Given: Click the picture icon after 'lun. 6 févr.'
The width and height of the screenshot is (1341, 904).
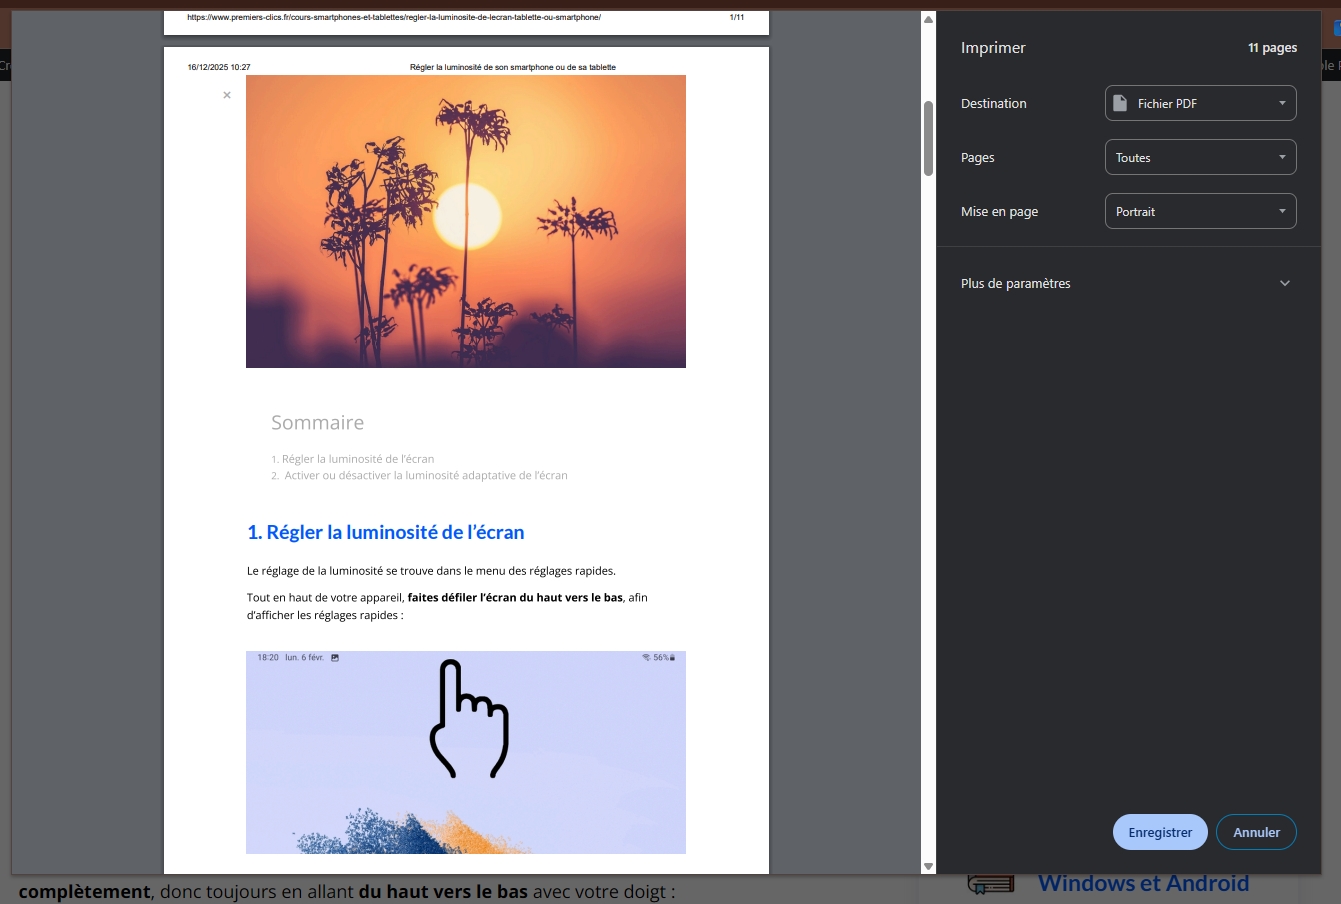Looking at the screenshot, I should pyautogui.click(x=335, y=658).
